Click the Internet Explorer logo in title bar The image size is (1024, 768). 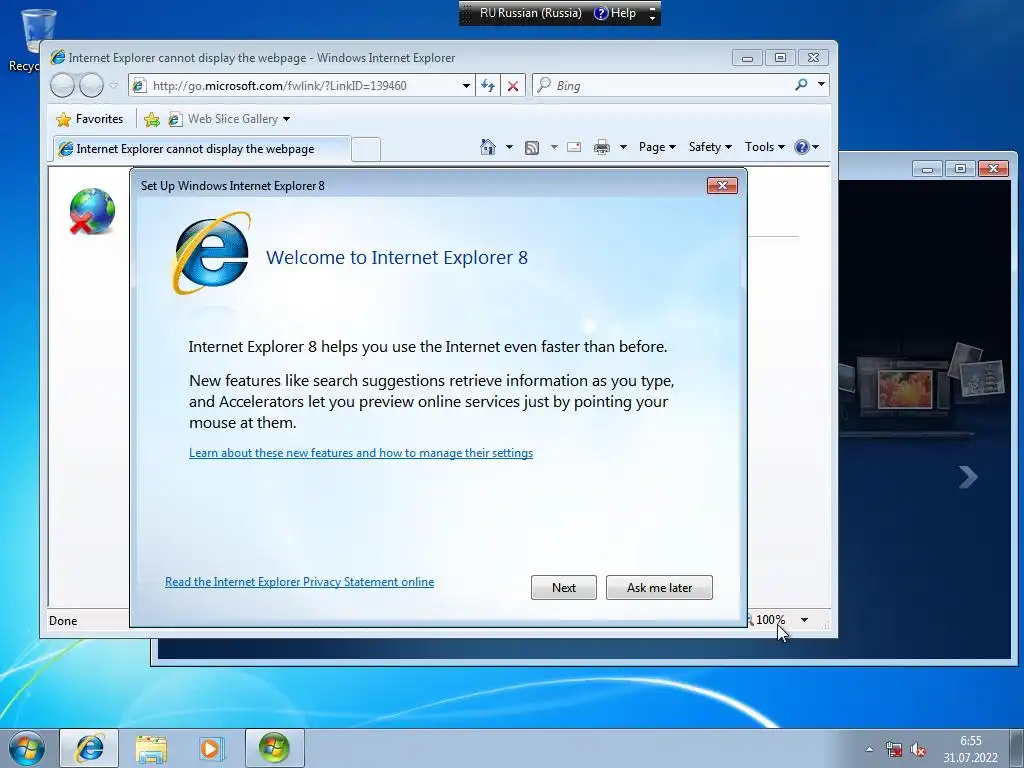tap(58, 57)
